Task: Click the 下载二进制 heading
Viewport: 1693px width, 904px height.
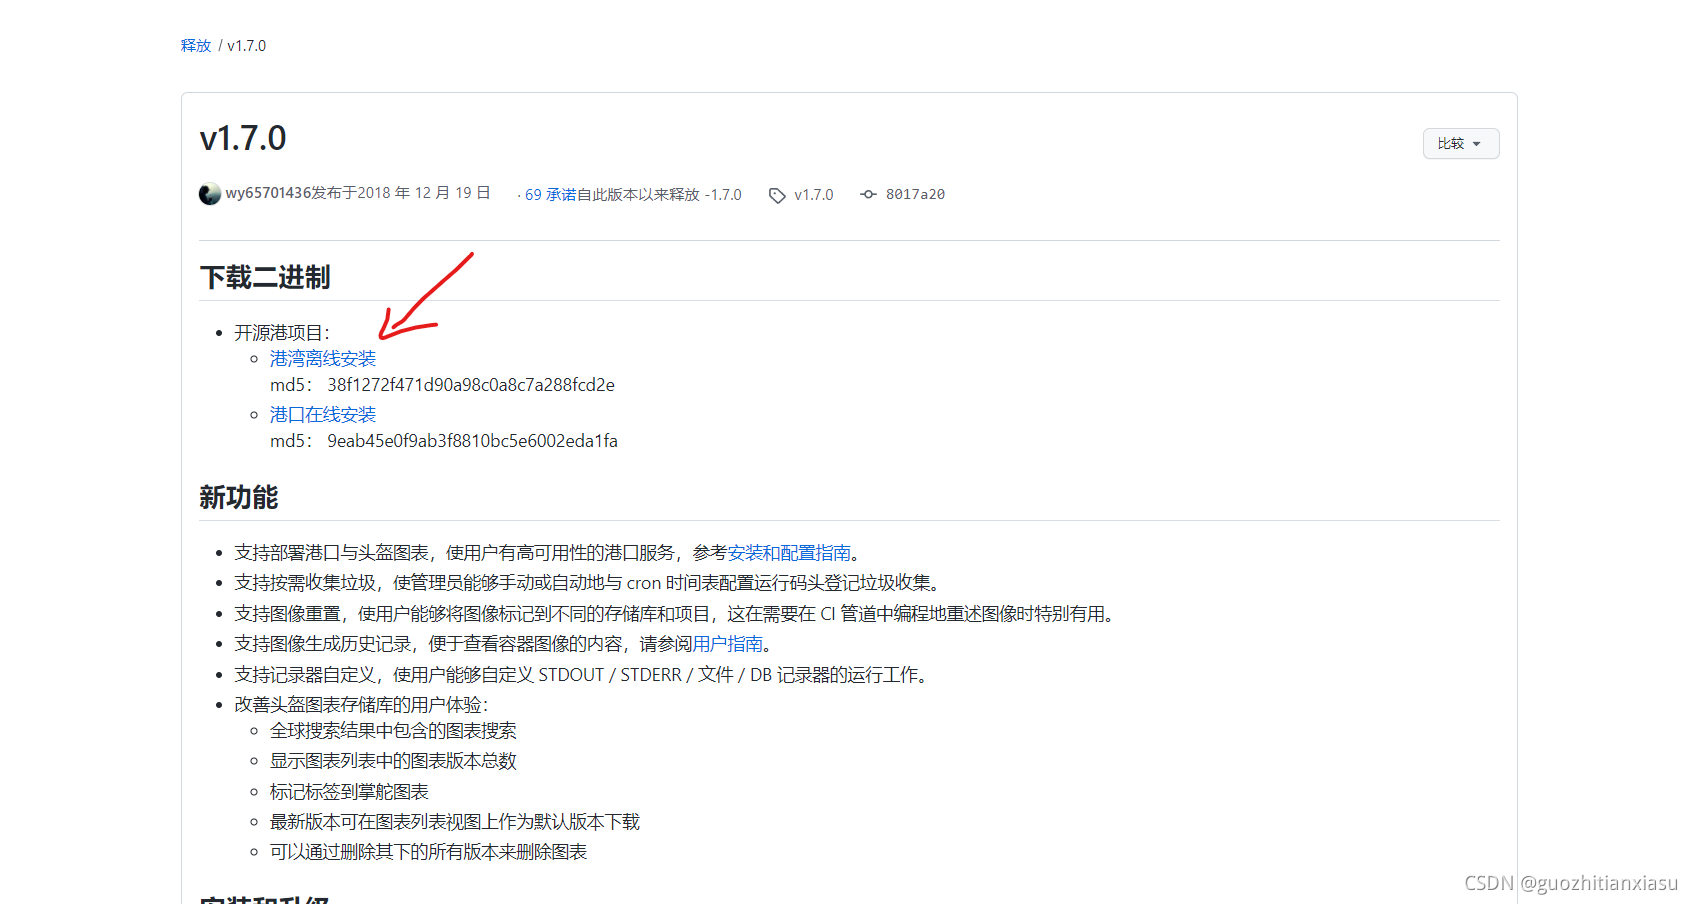Action: pyautogui.click(x=265, y=278)
